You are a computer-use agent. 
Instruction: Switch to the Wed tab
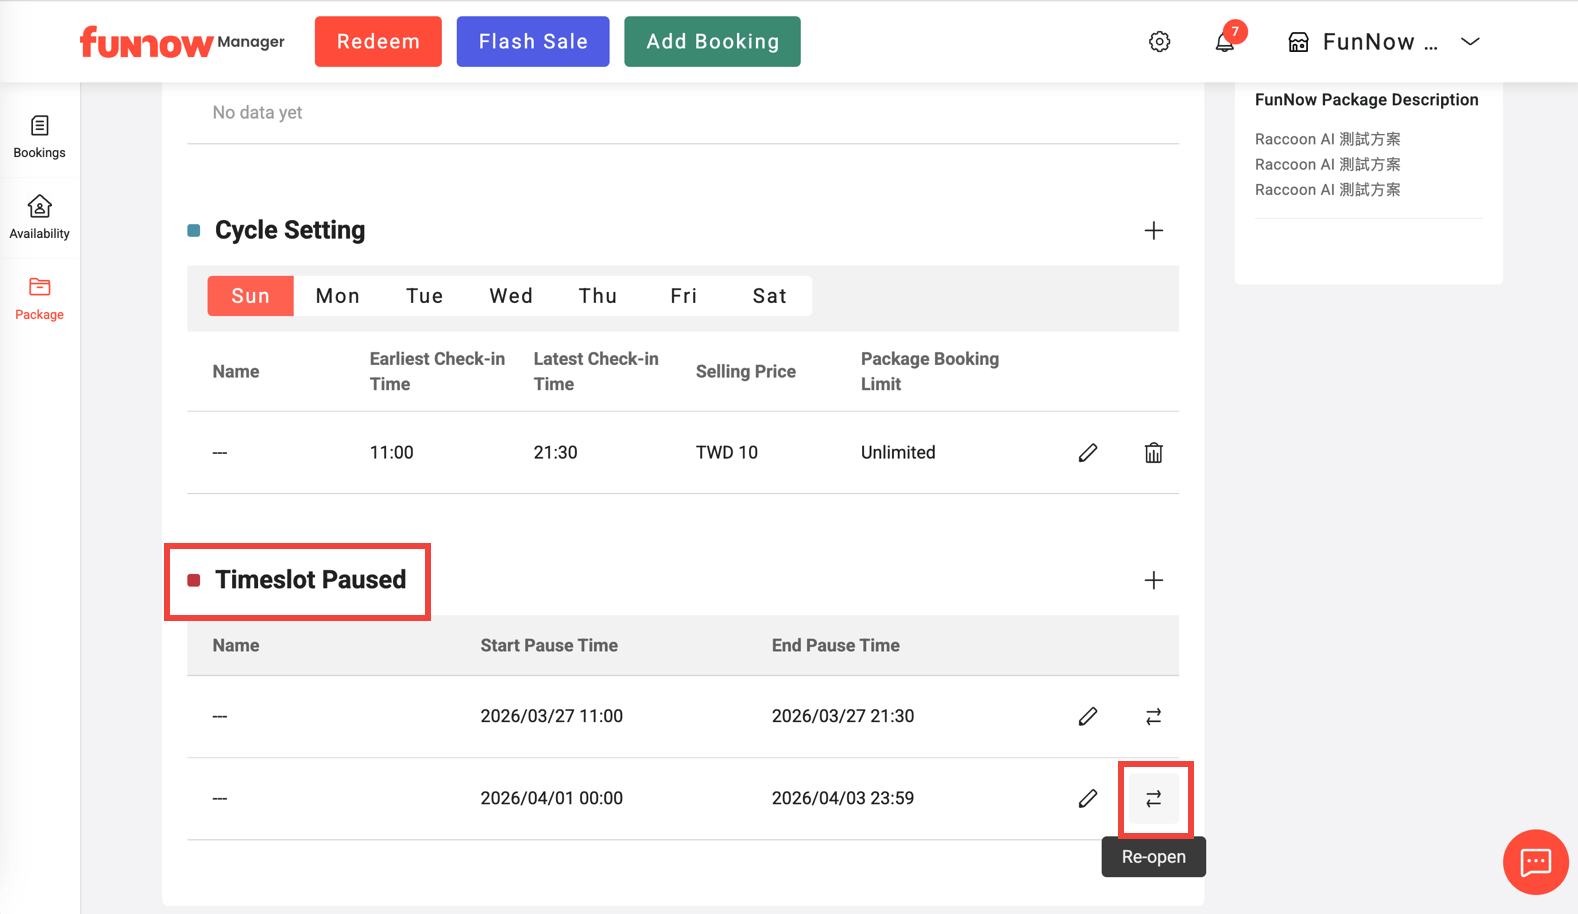(510, 296)
